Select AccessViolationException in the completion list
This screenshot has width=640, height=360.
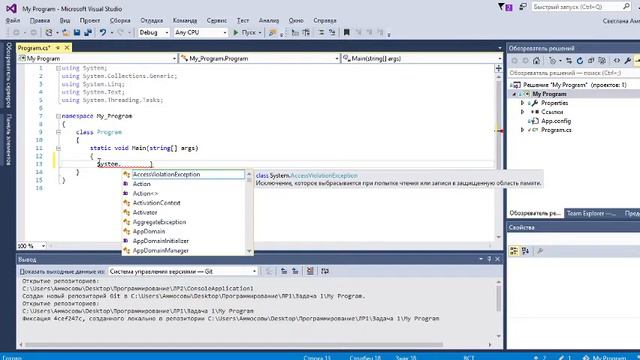tap(184, 174)
